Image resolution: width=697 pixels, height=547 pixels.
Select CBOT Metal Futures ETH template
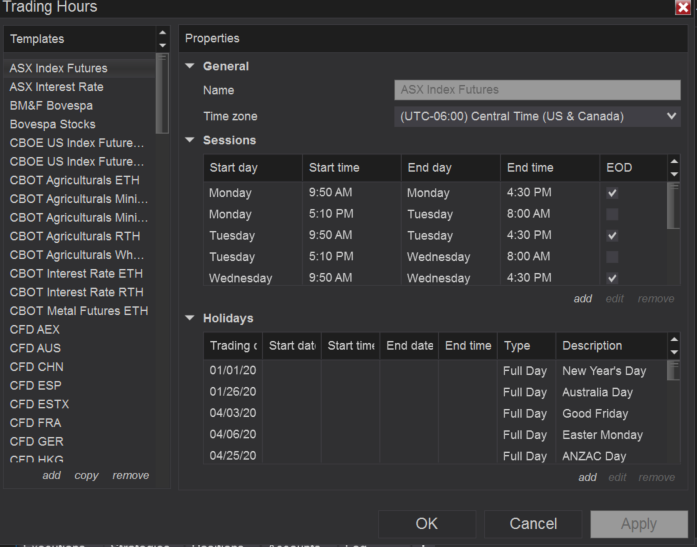[x=80, y=311]
